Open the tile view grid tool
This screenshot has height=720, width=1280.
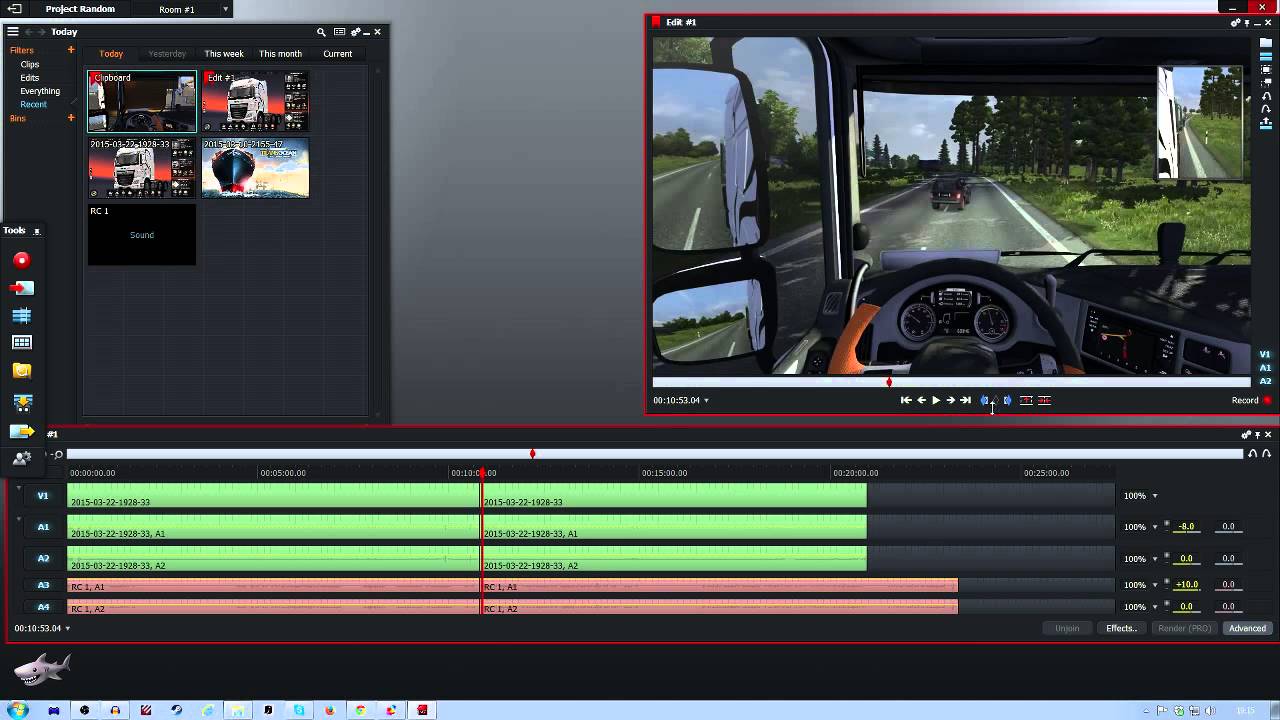click(21, 342)
